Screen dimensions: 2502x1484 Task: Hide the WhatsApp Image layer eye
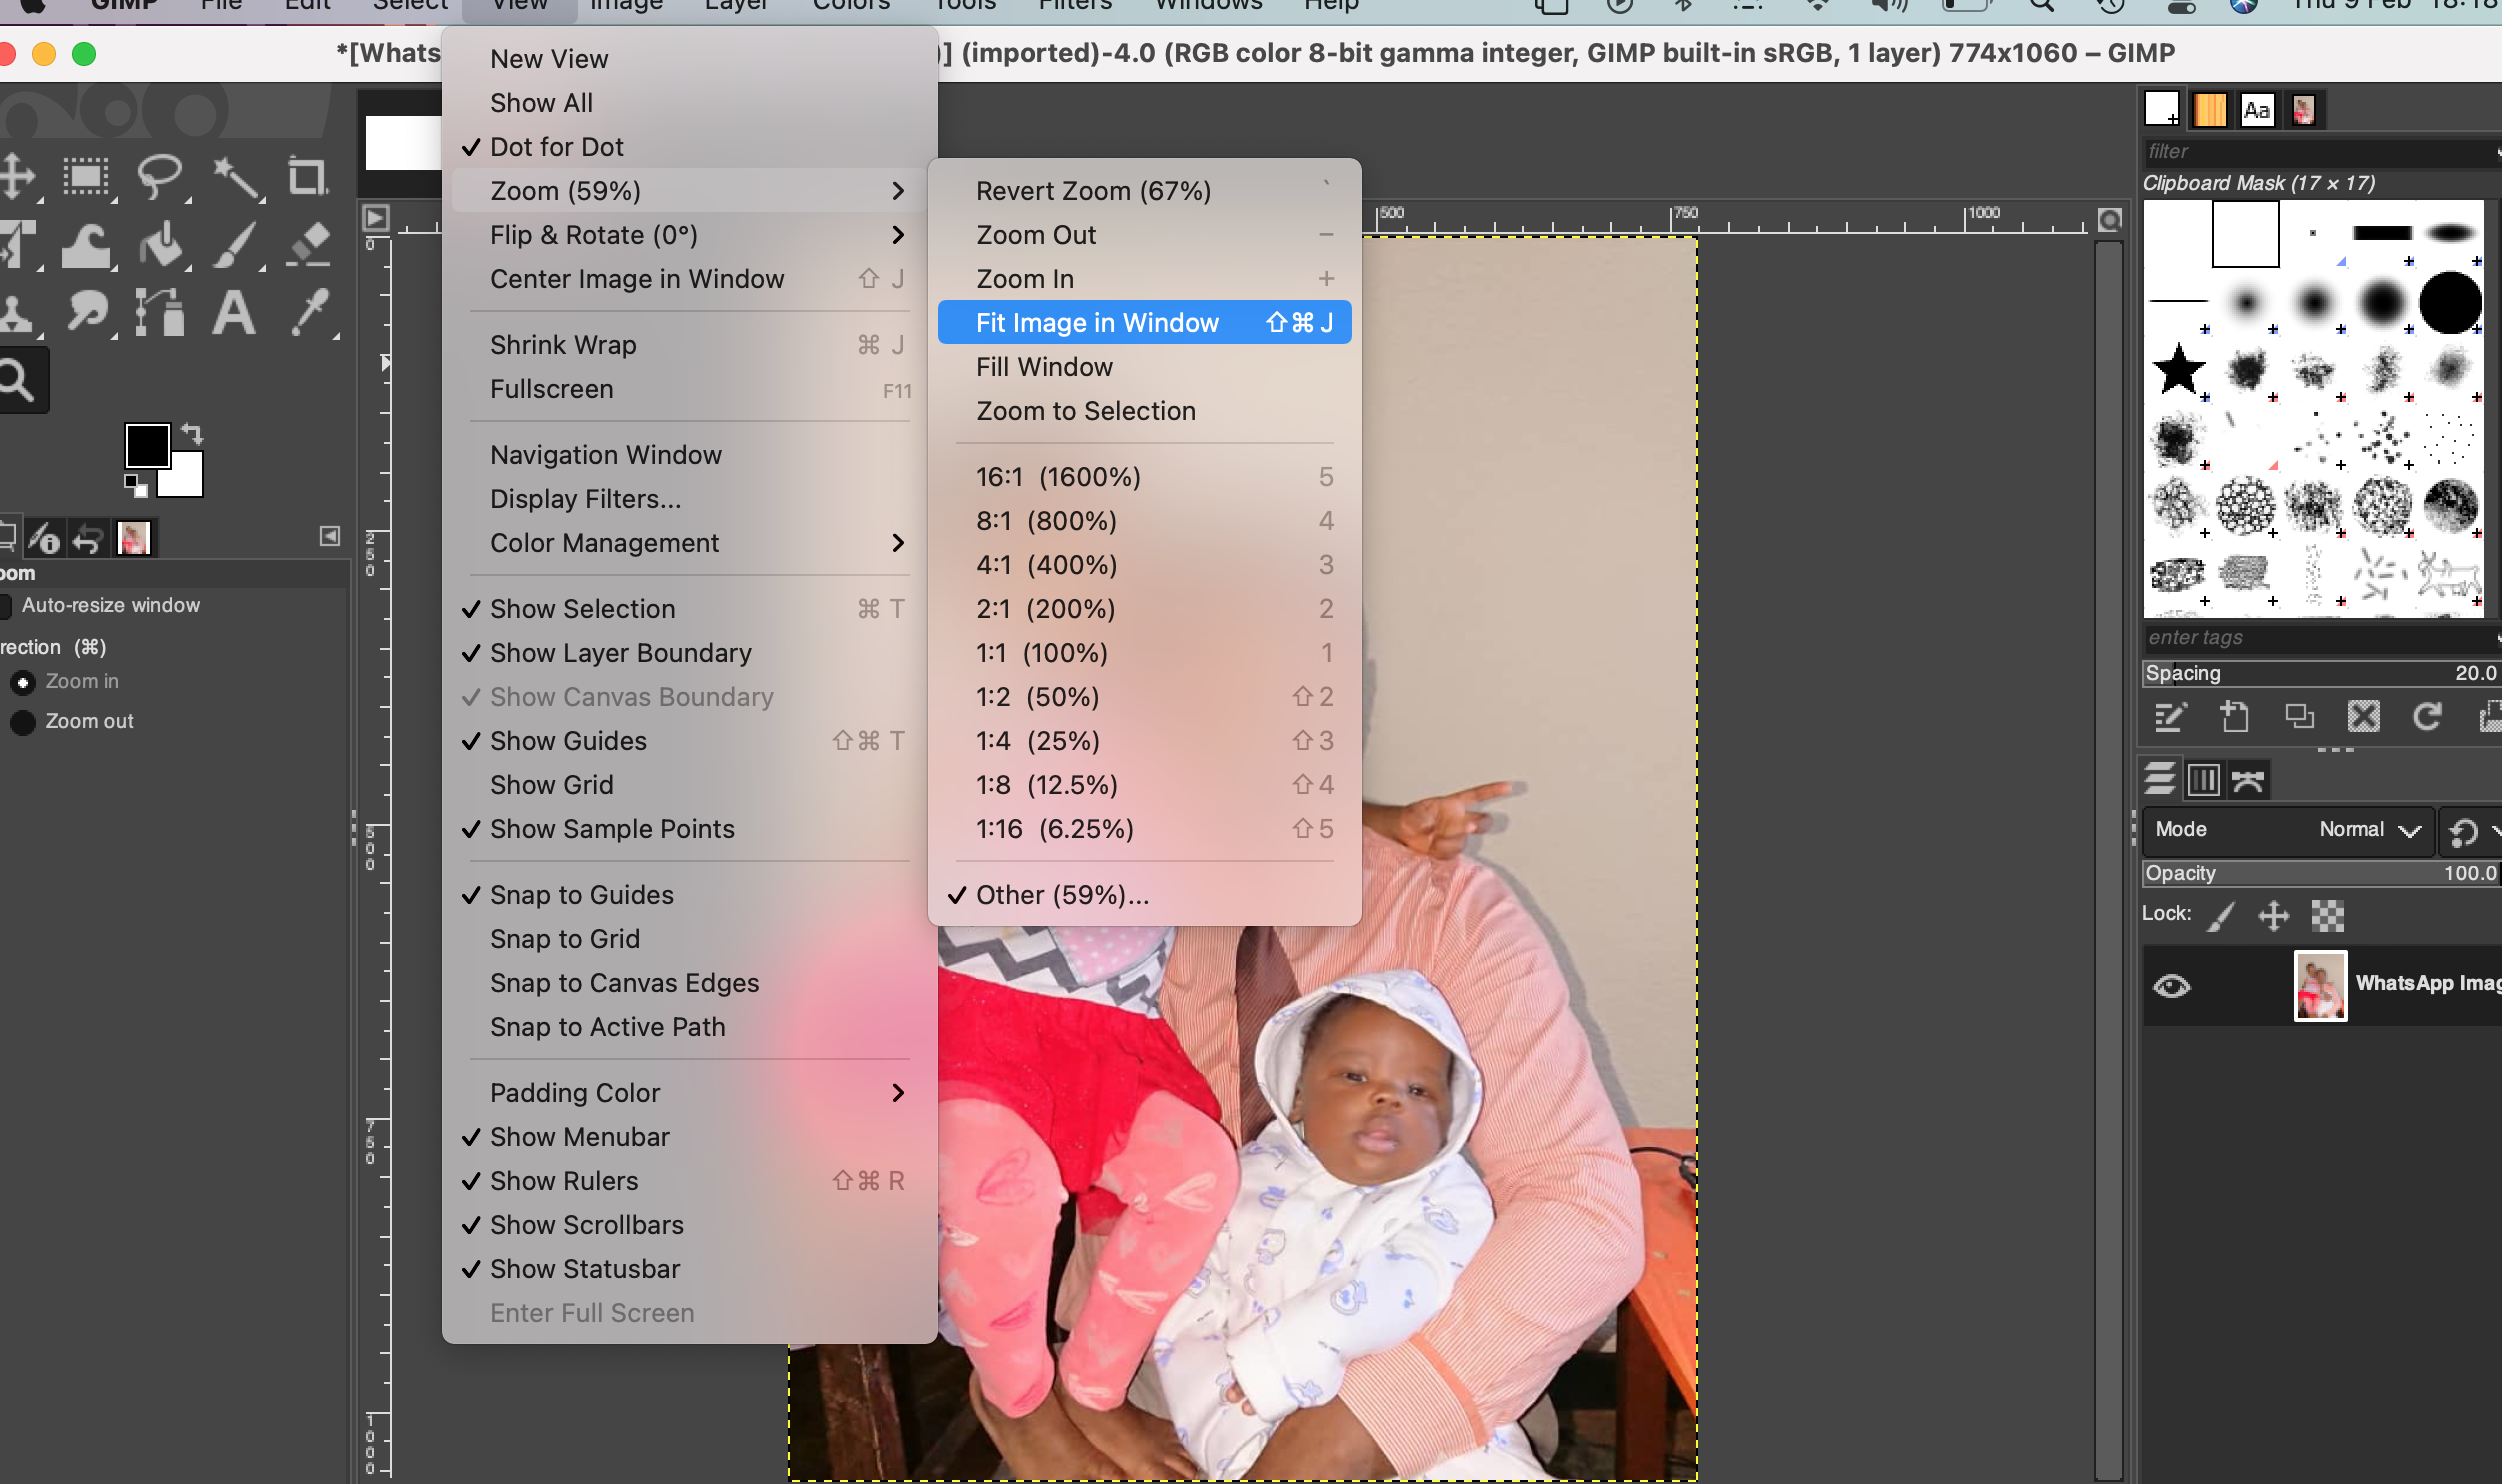(2171, 986)
